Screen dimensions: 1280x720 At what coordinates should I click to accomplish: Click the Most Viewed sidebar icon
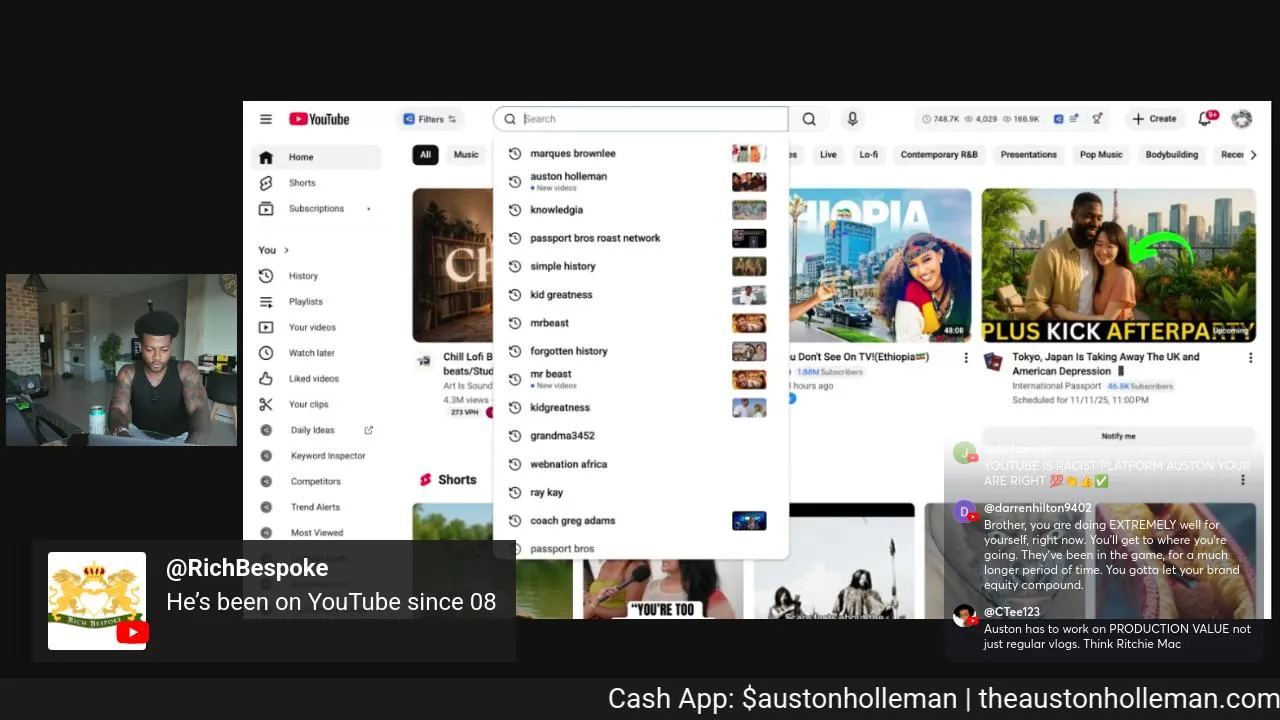pyautogui.click(x=266, y=533)
